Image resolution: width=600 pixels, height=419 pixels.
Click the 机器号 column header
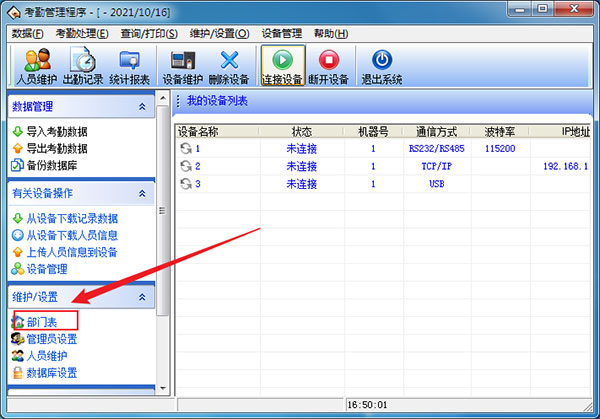(373, 132)
